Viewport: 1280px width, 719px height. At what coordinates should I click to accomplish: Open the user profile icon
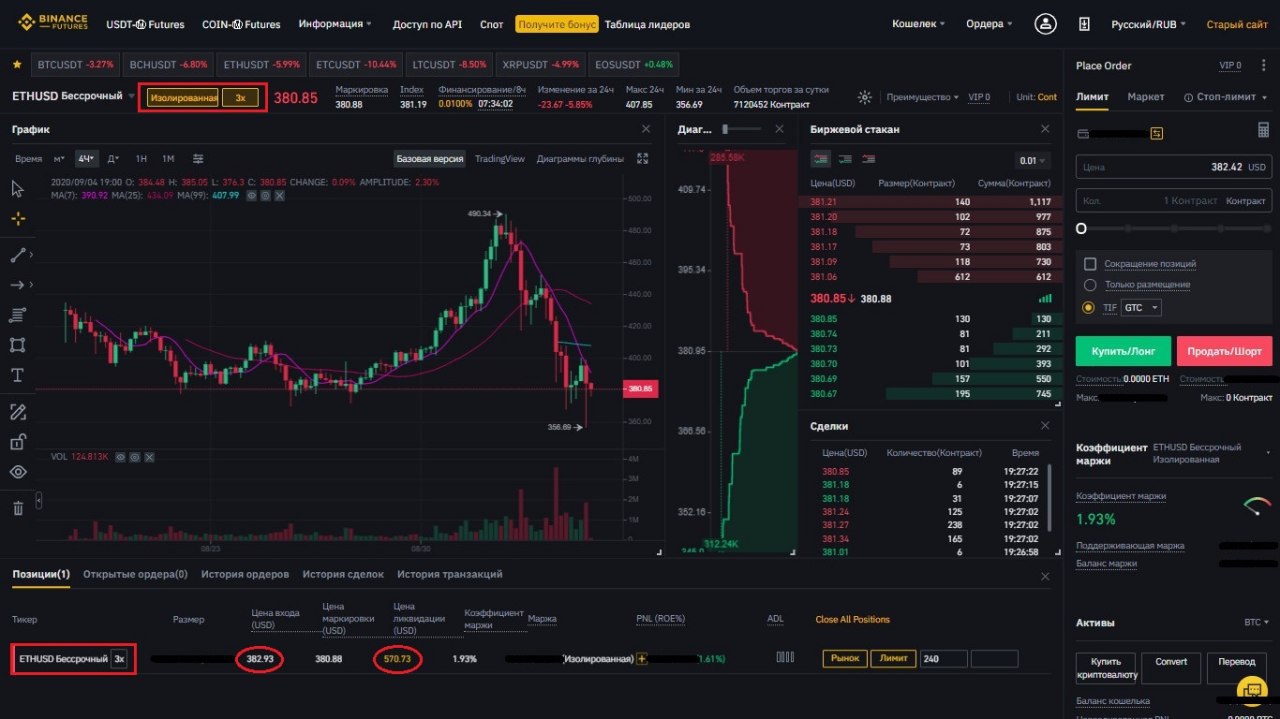(1045, 23)
